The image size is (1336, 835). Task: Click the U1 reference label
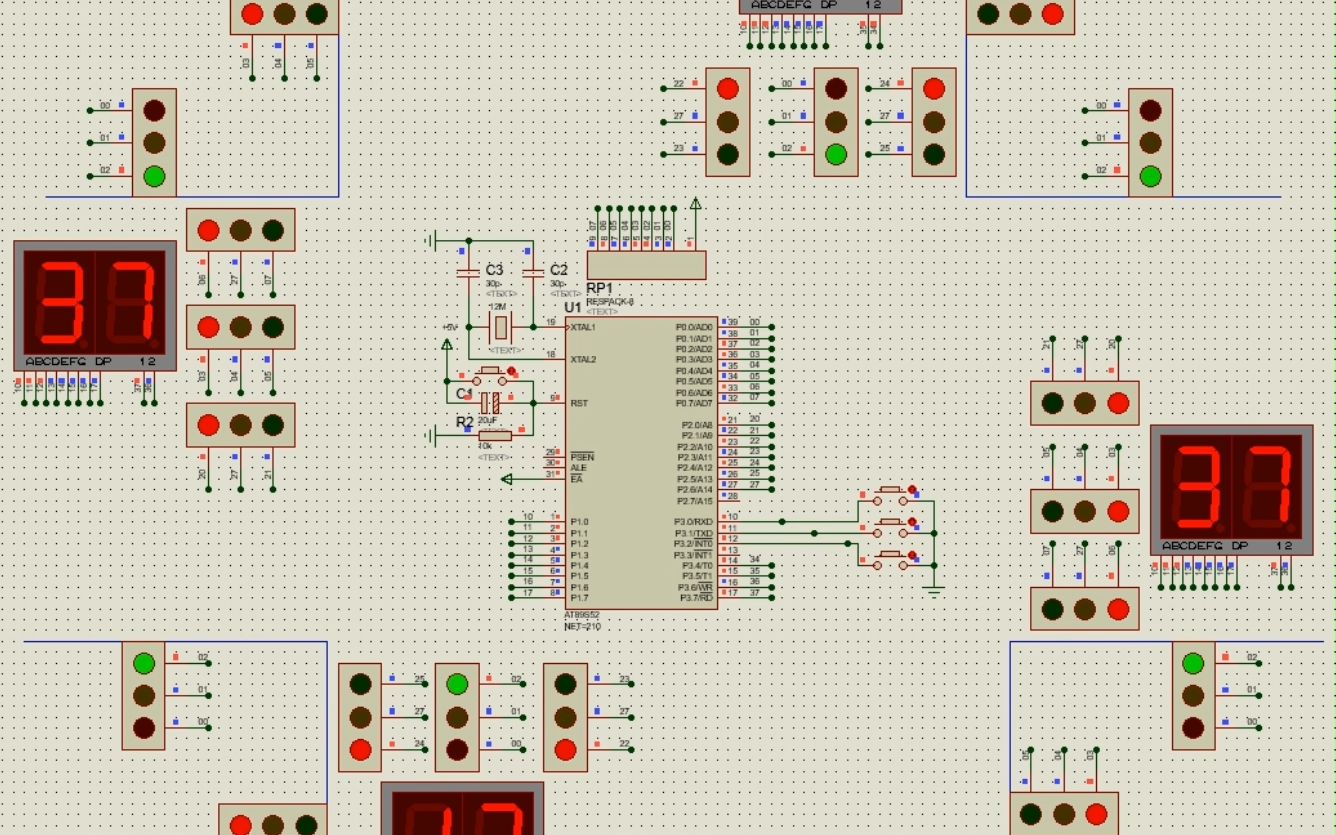pos(573,307)
